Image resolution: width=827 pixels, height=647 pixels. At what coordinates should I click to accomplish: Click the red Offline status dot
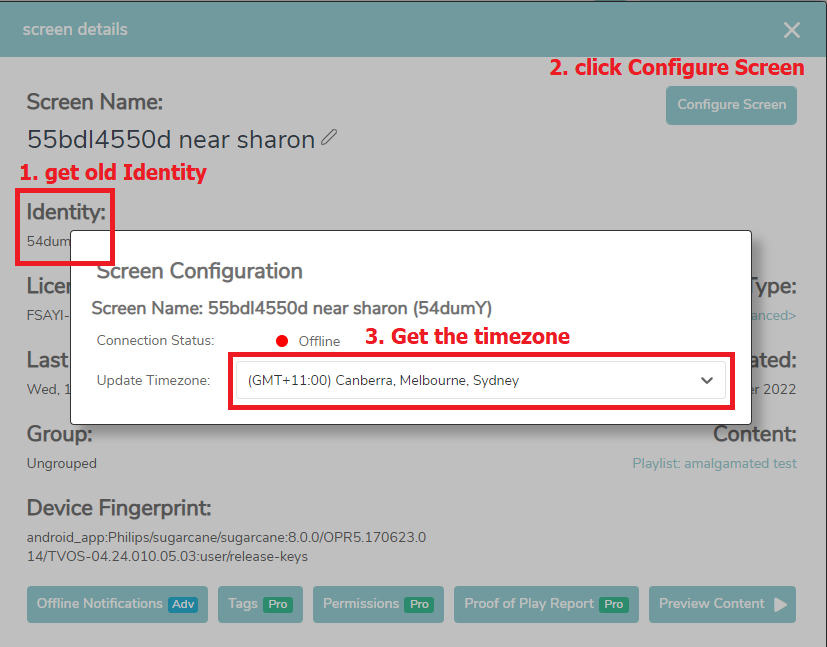[282, 341]
